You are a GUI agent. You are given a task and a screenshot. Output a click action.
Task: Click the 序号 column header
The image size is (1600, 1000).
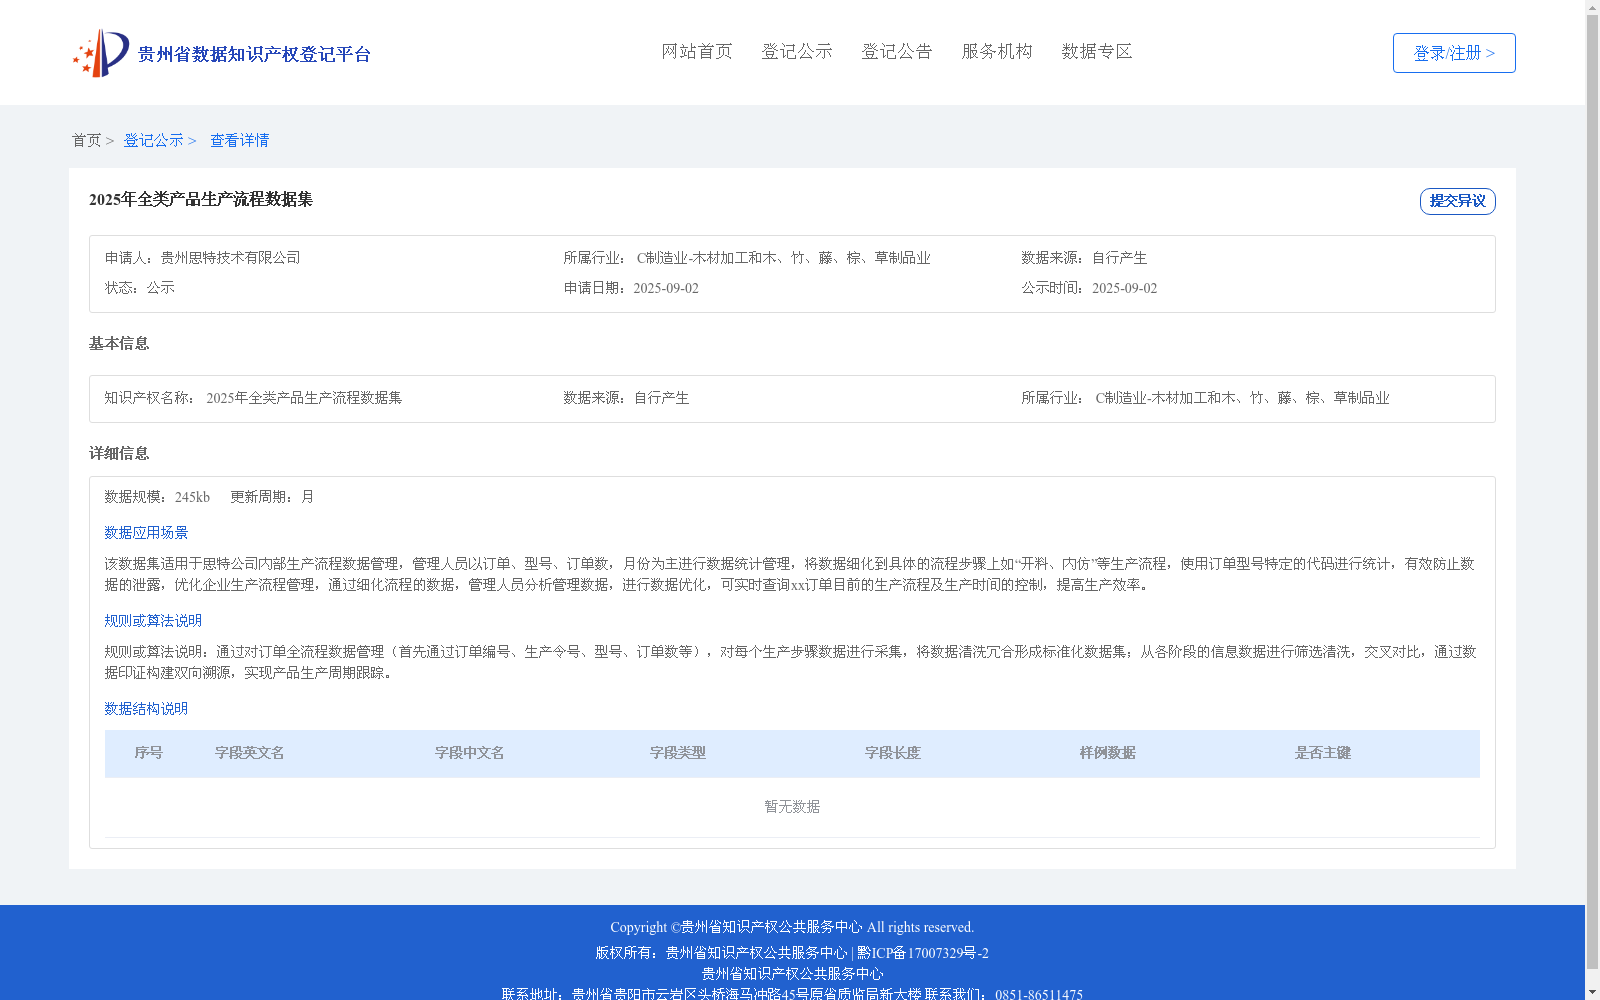click(149, 753)
